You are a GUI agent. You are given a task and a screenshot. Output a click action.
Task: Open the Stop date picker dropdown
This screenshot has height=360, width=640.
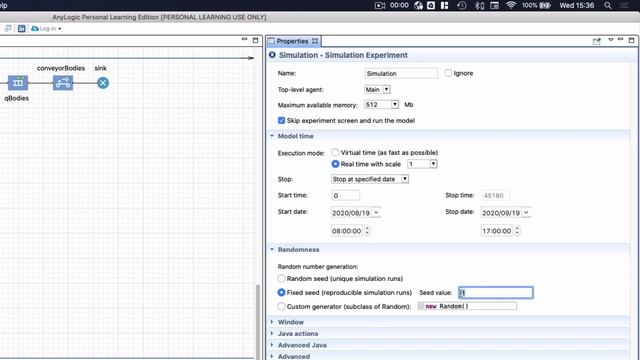point(526,213)
